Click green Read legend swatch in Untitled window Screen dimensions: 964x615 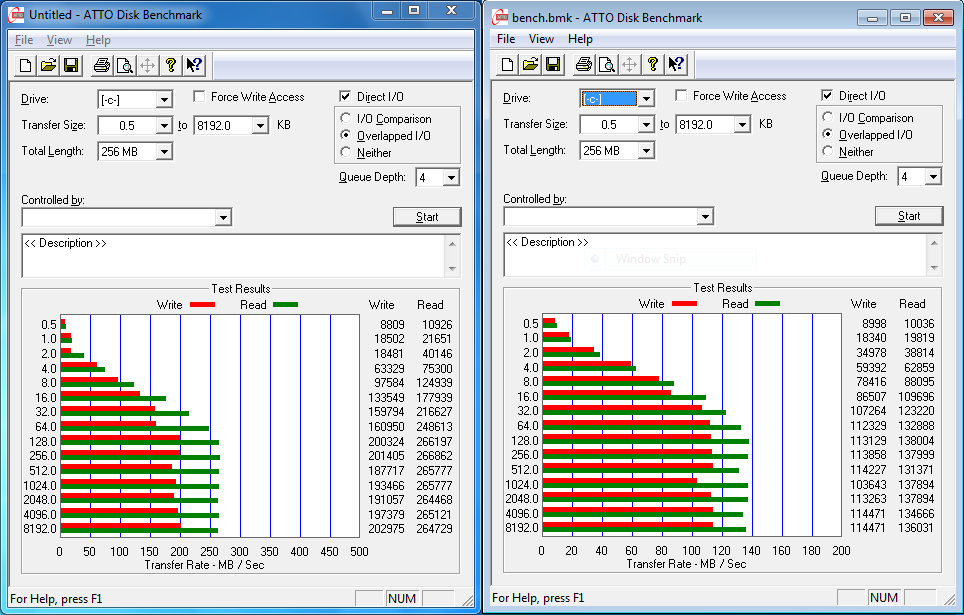[285, 304]
